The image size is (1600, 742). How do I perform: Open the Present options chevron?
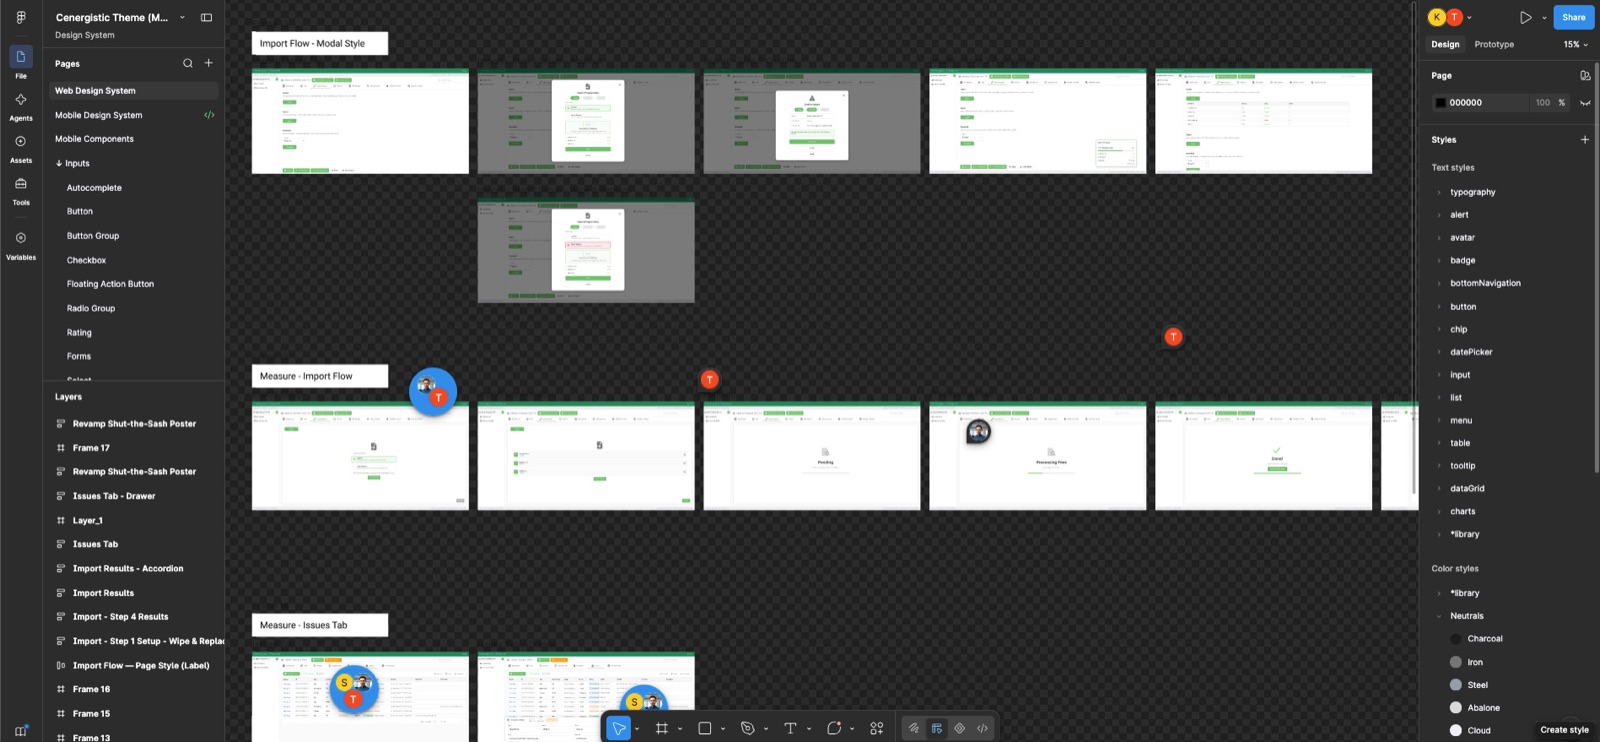pos(1544,17)
